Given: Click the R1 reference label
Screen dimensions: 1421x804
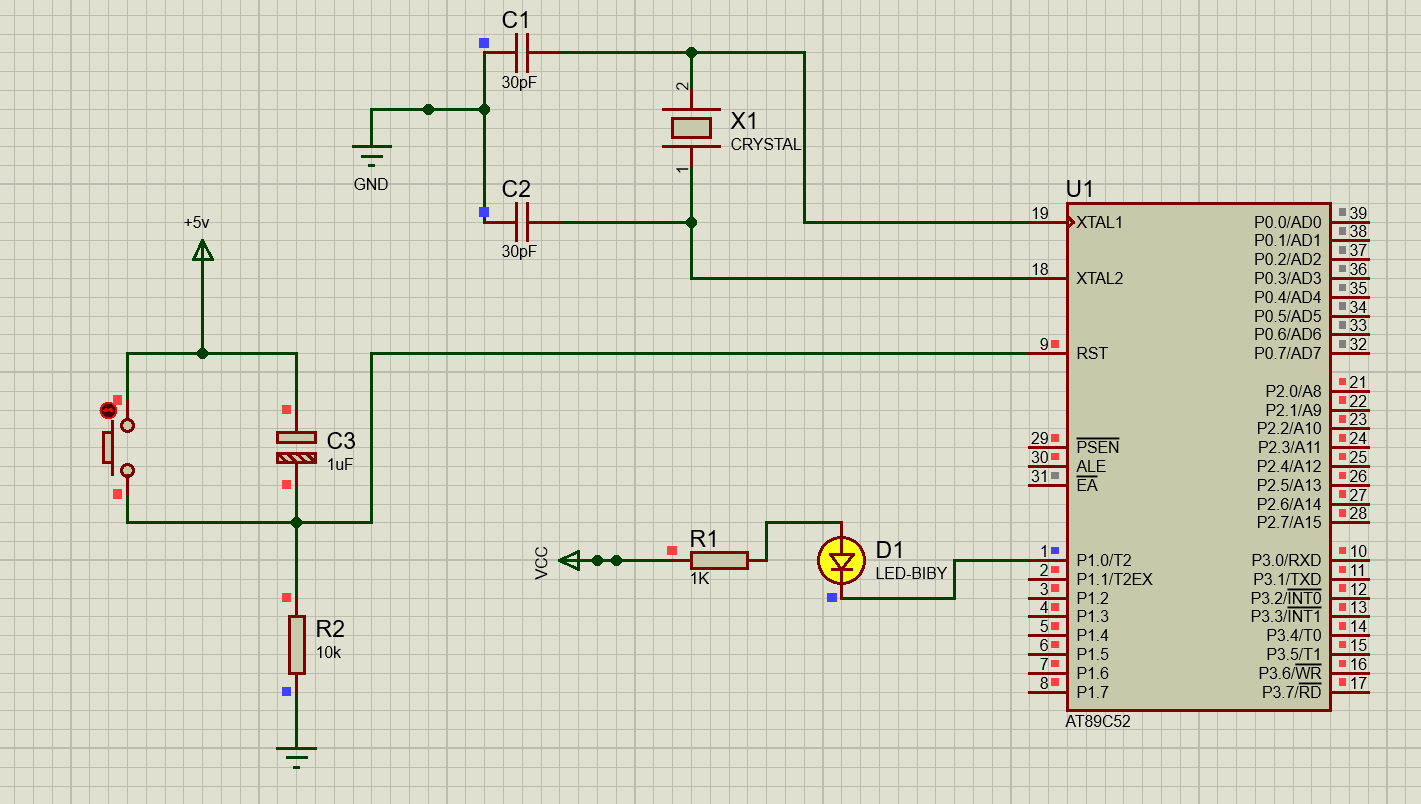Looking at the screenshot, I should pyautogui.click(x=704, y=539).
